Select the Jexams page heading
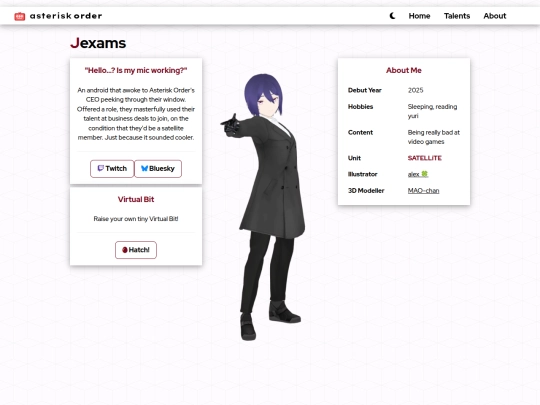The height and width of the screenshot is (405, 540). [98, 43]
